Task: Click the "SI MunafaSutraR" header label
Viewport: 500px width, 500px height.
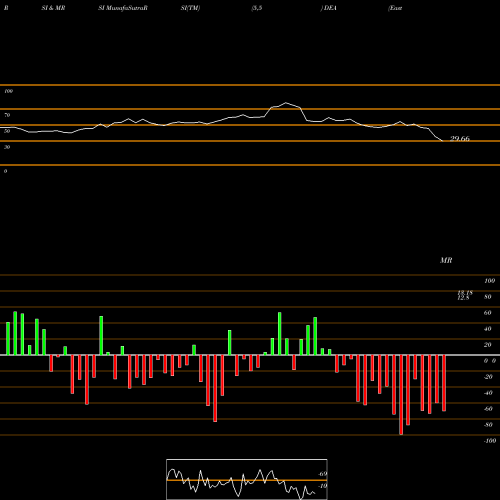Action: tap(123, 8)
